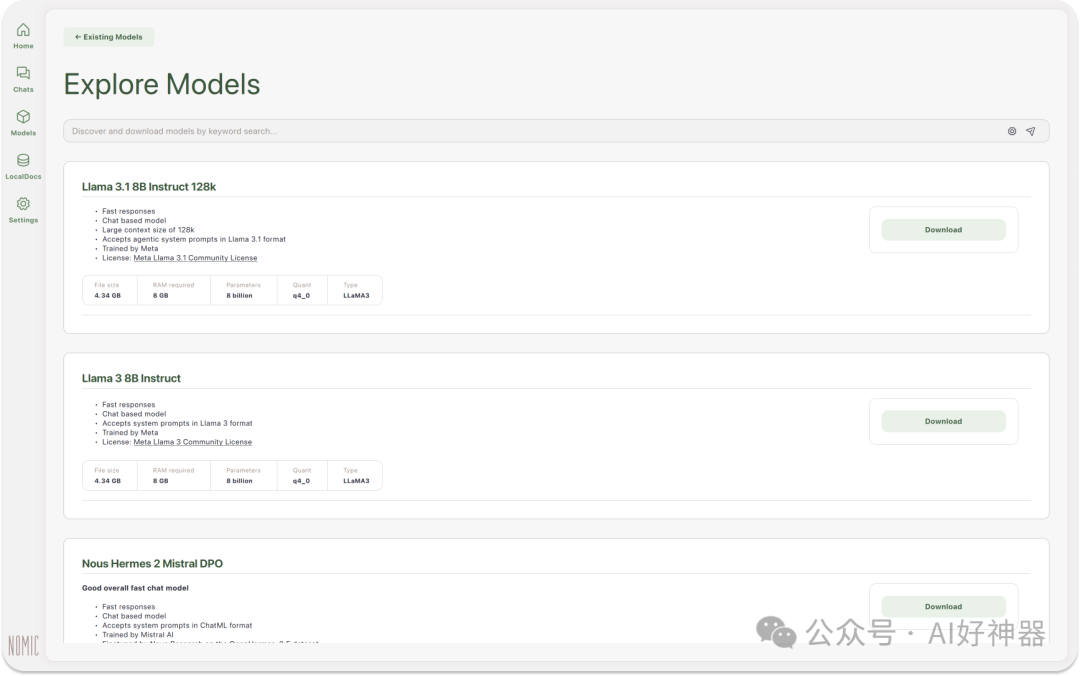Click the Explore Models heading
The height and width of the screenshot is (676, 1080).
pos(162,84)
